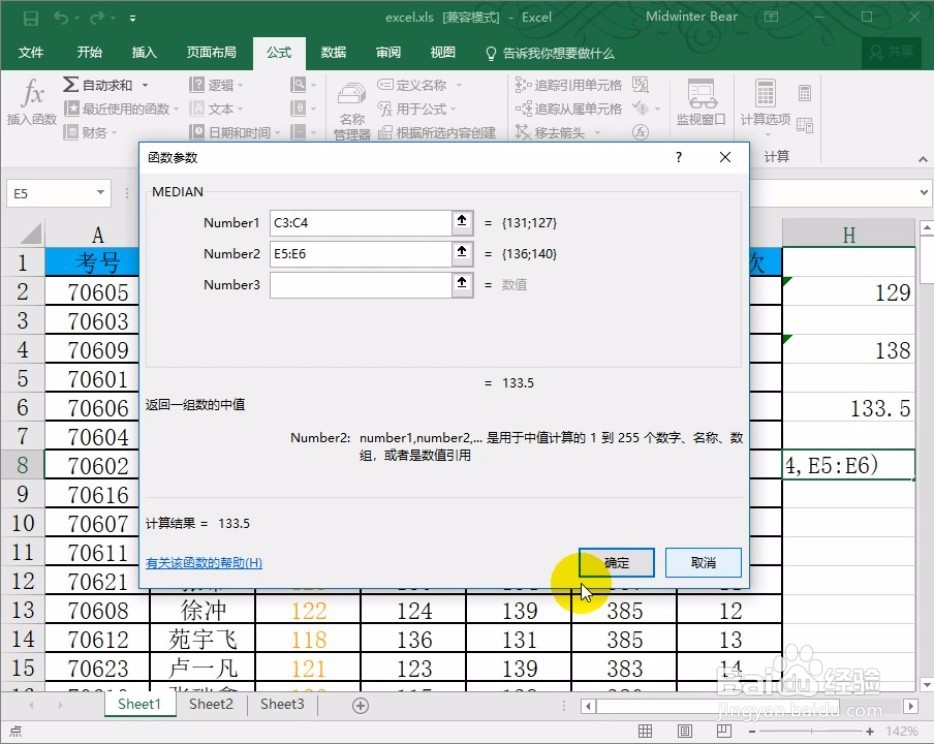Screen dimensions: 934x744
Task: Click the zoom out minus button
Action: 752,731
